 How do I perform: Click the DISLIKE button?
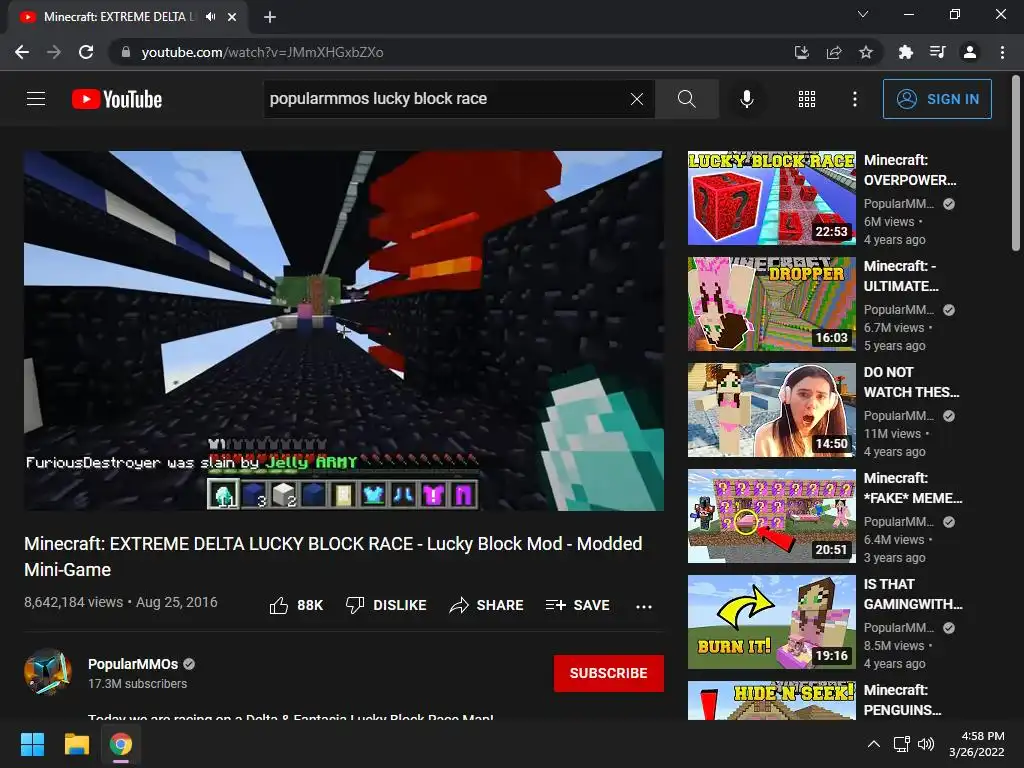pyautogui.click(x=386, y=605)
